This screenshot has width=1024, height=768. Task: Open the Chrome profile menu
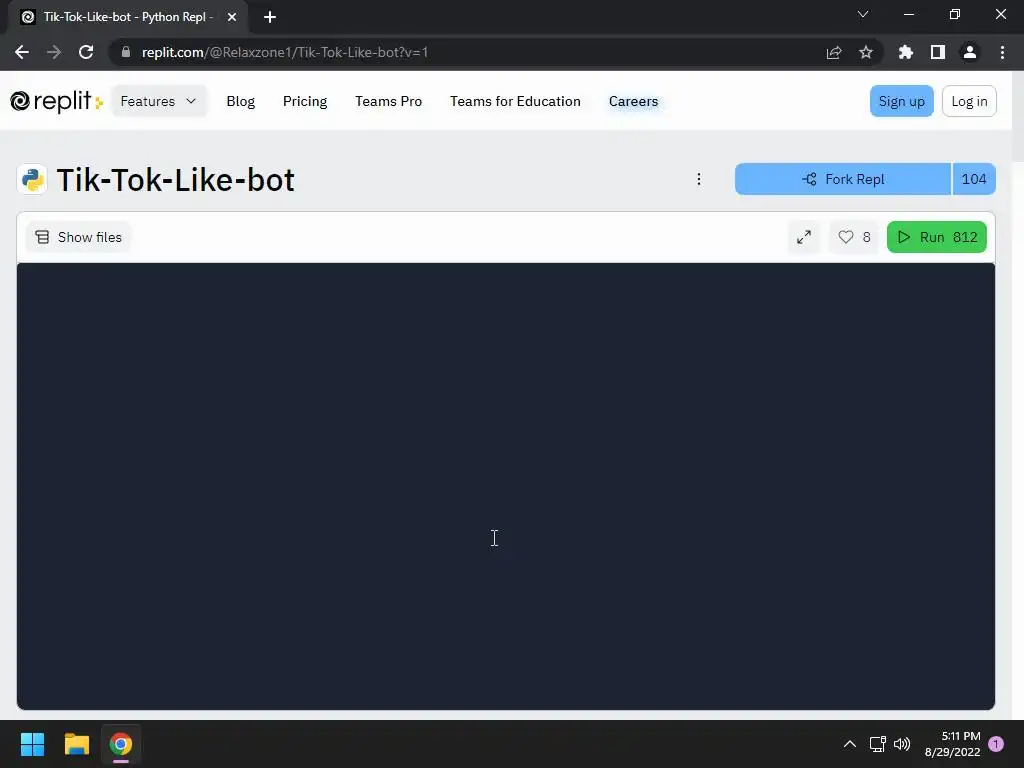(x=970, y=52)
